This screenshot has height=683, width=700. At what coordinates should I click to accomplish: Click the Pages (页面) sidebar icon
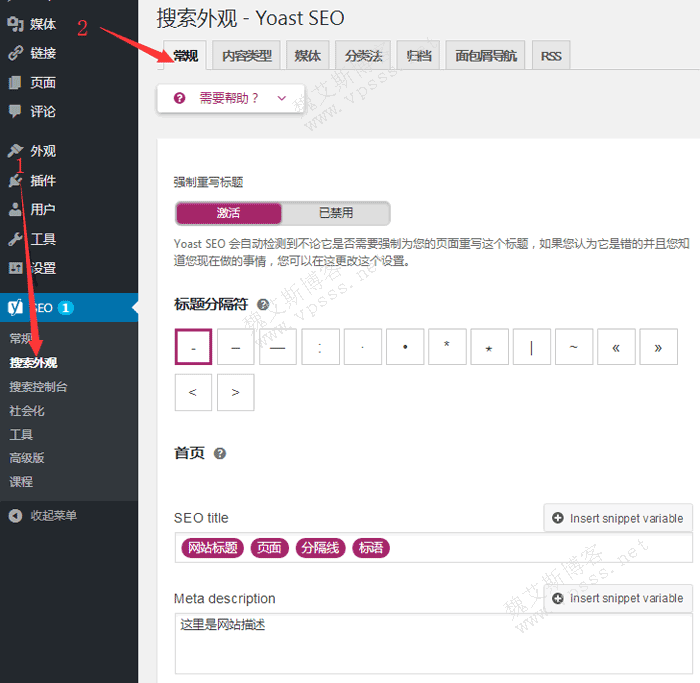pos(15,83)
